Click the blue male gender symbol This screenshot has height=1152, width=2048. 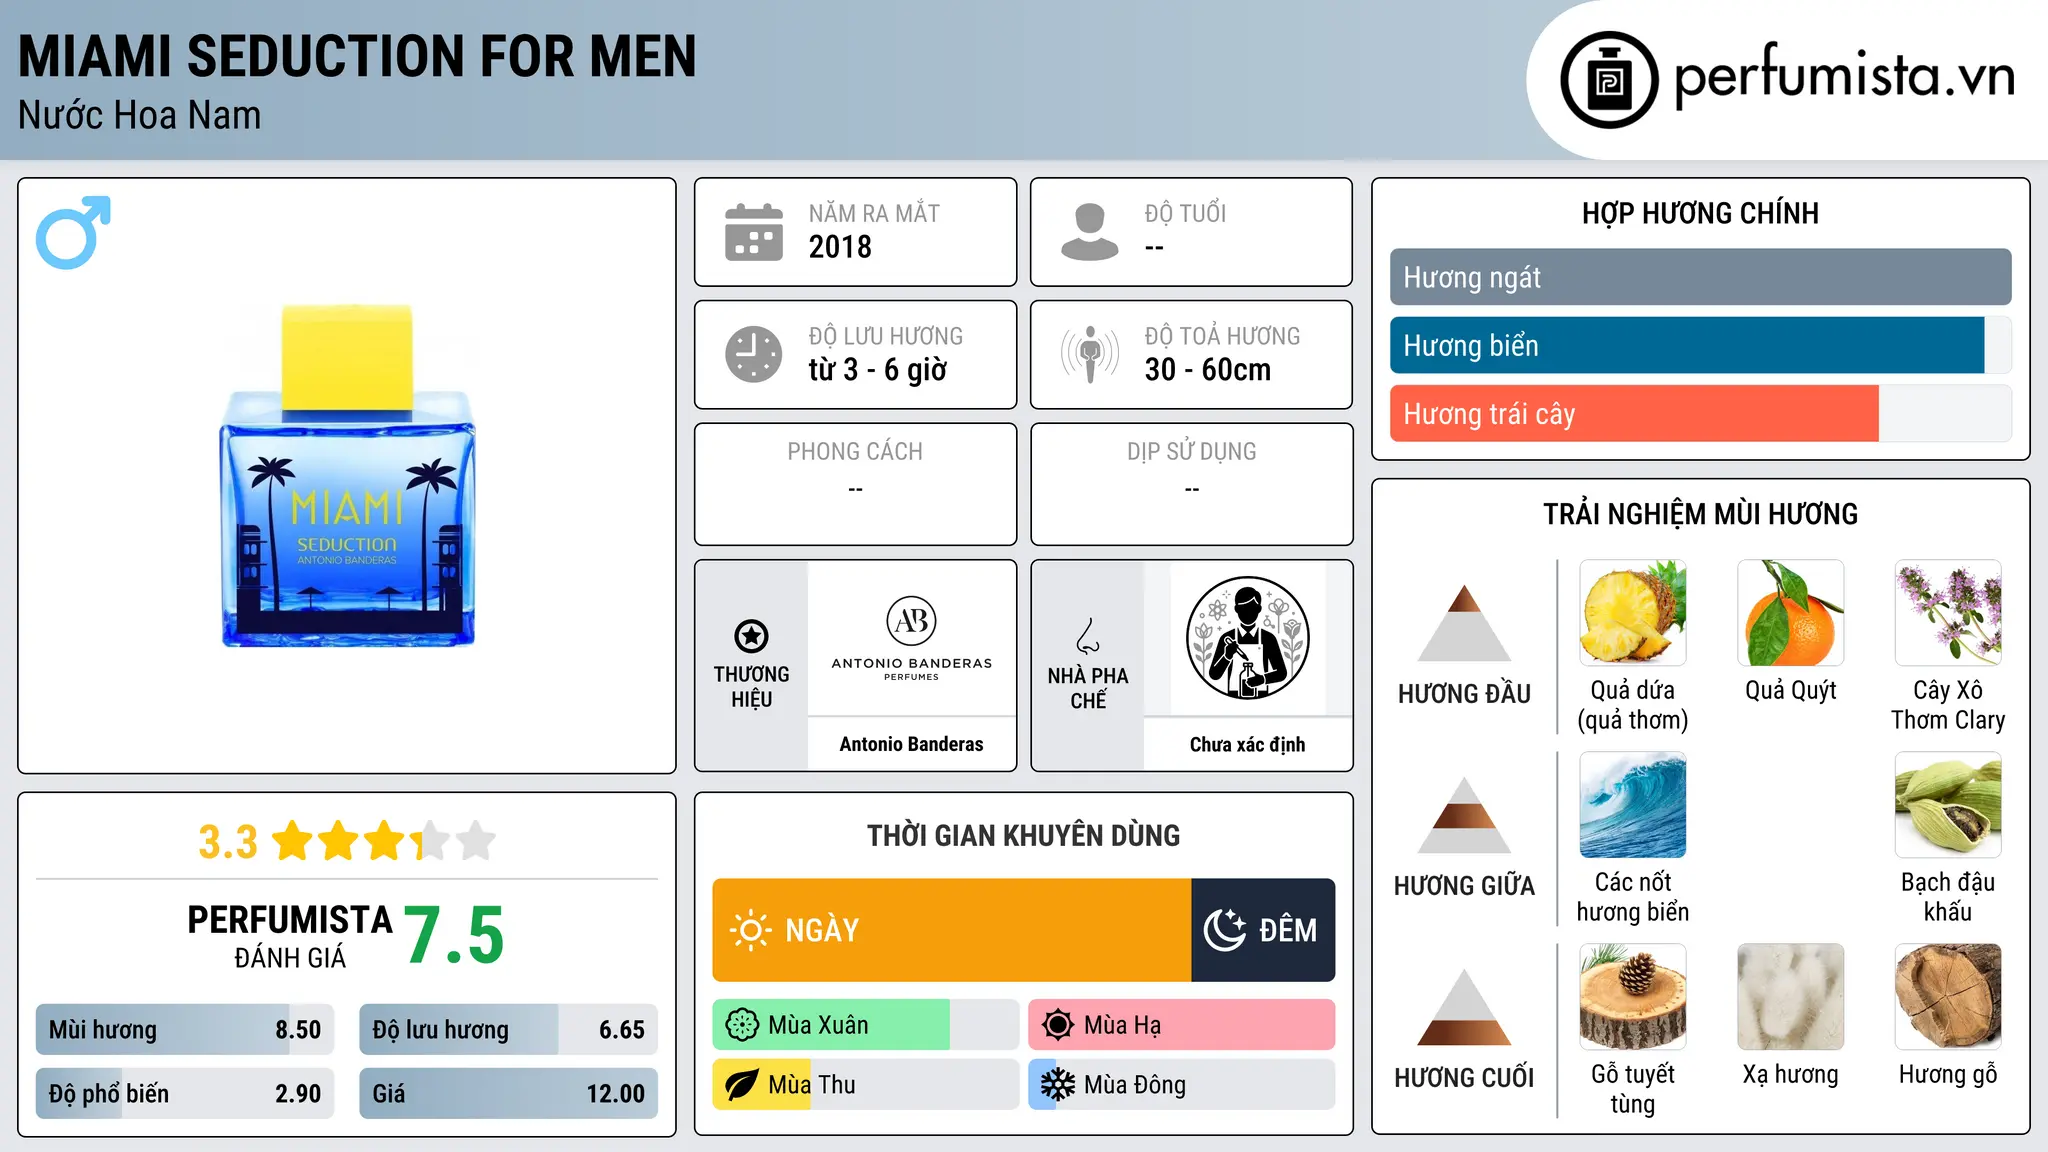73,232
